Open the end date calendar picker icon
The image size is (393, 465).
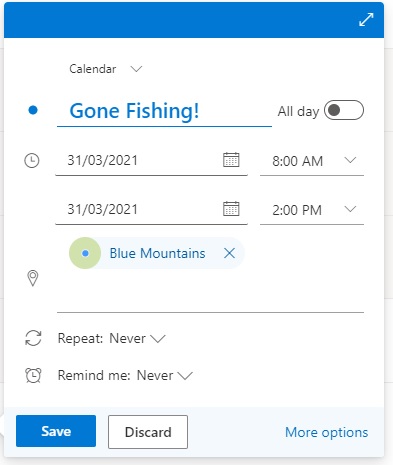click(231, 209)
